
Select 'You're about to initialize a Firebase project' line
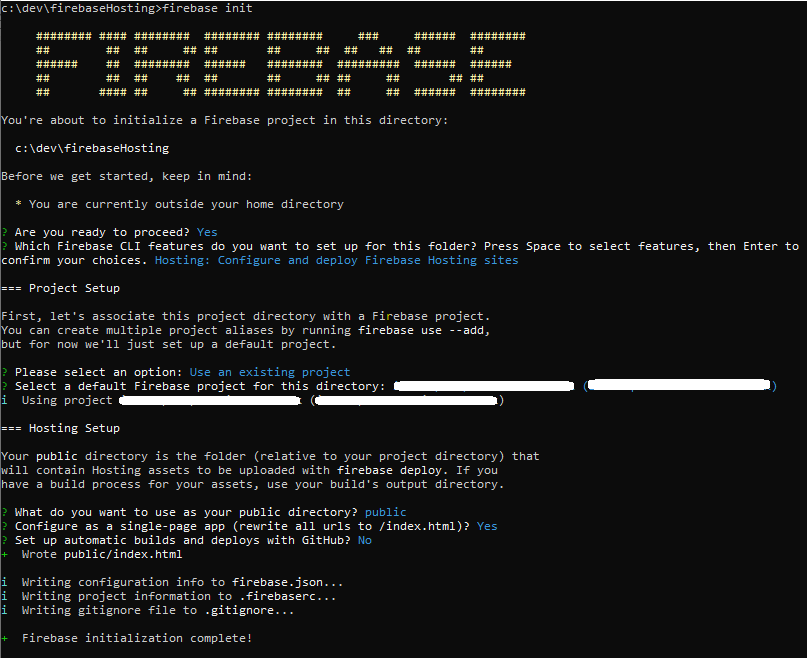pos(225,121)
